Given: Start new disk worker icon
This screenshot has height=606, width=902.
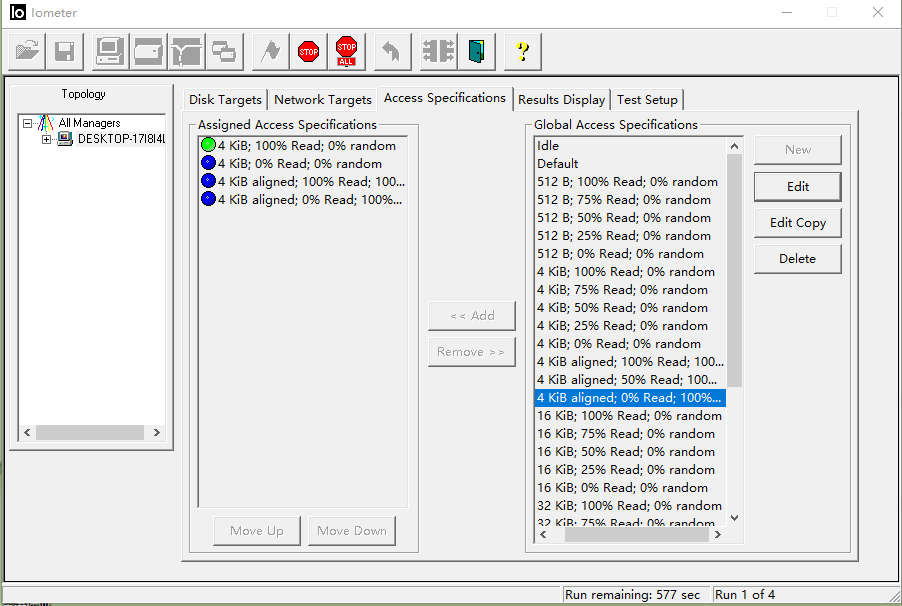Looking at the screenshot, I should [x=148, y=51].
